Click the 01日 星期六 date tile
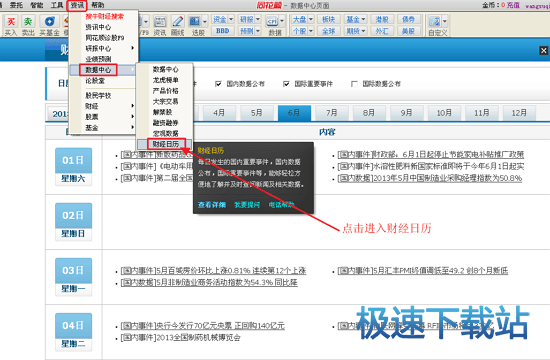 coord(73,167)
